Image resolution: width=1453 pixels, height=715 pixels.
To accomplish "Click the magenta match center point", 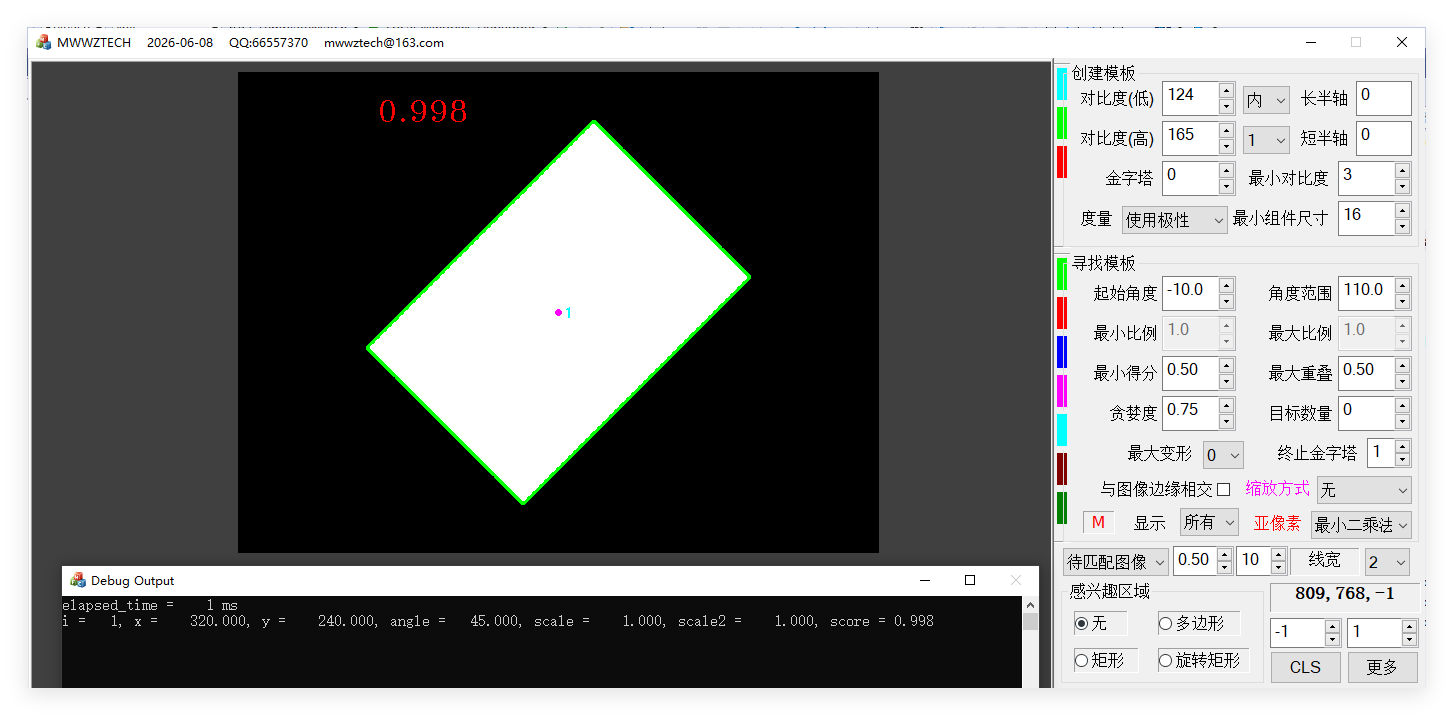I will tap(558, 313).
